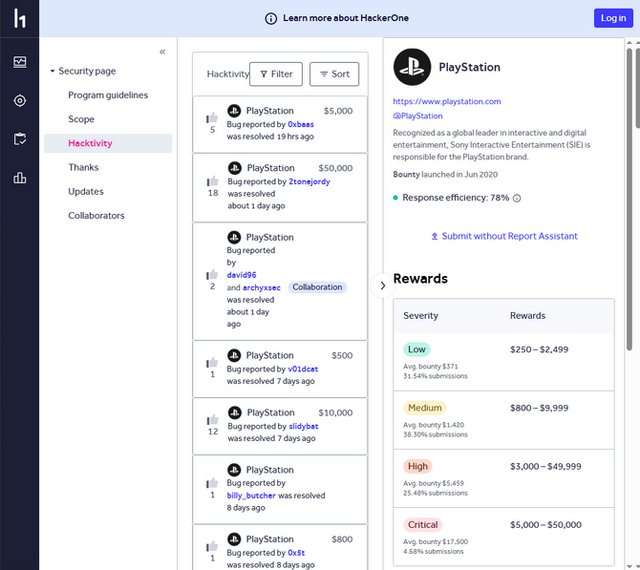Open the Collaborators page
The width and height of the screenshot is (640, 570).
point(96,216)
